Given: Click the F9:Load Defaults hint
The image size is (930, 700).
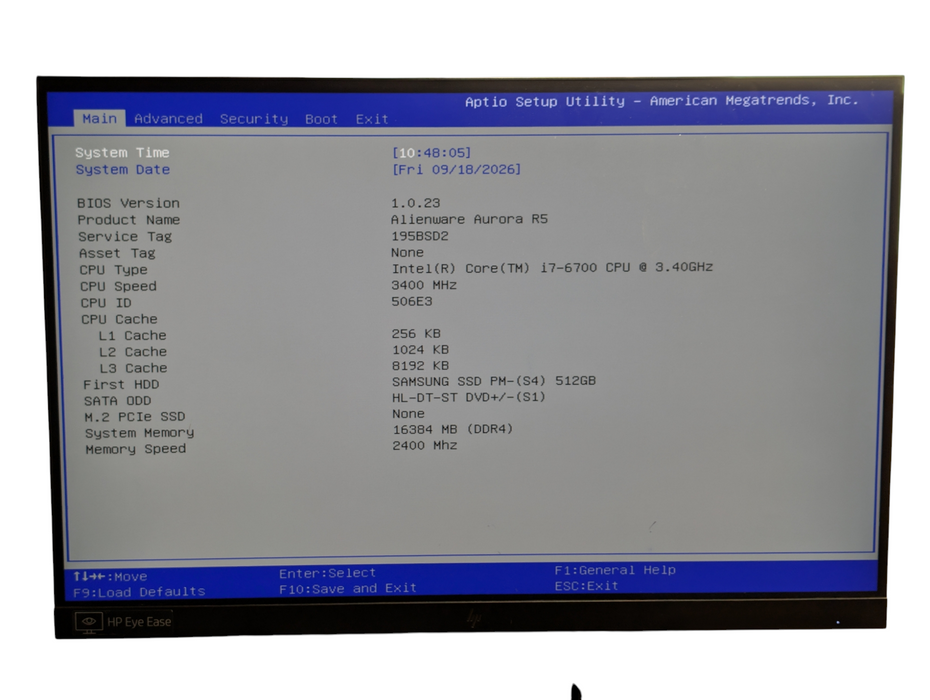Looking at the screenshot, I should 139,592.
